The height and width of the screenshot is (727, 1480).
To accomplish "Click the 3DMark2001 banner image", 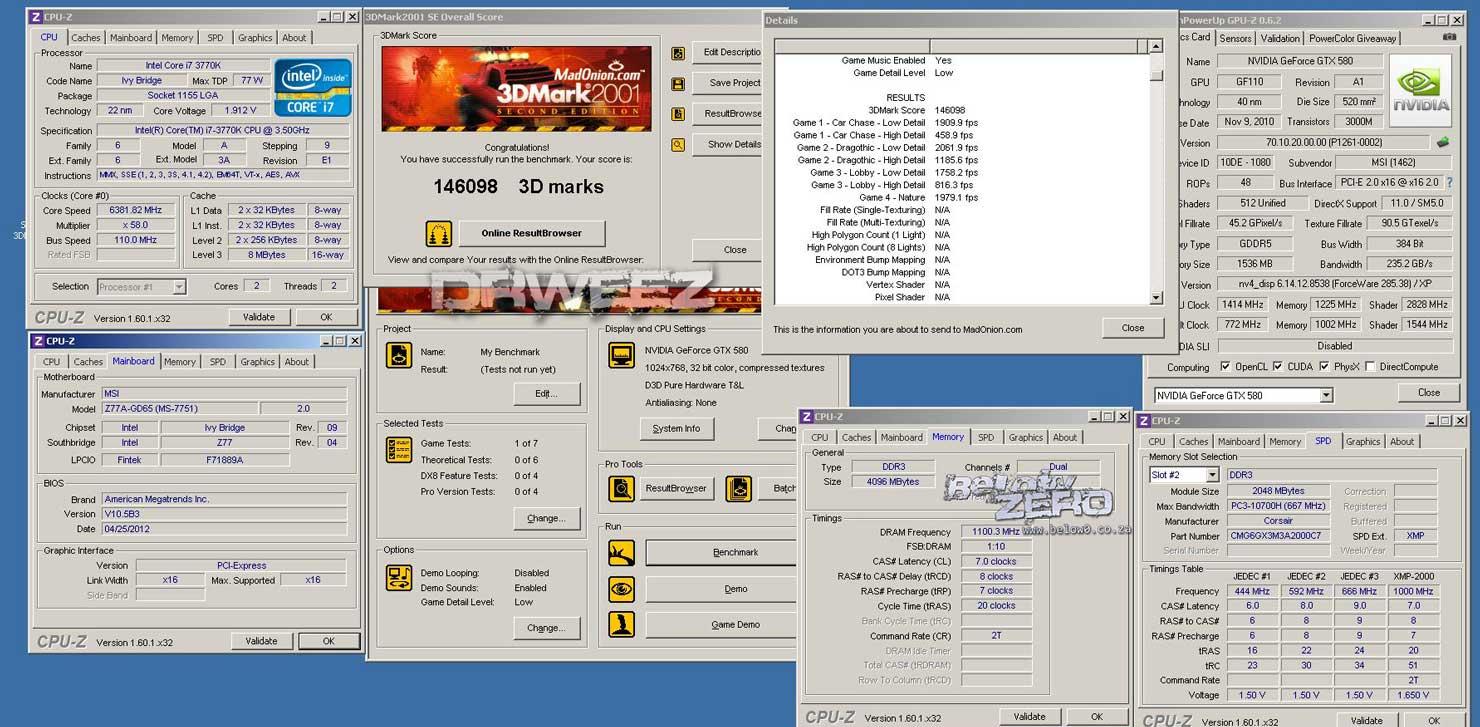I will 516,89.
